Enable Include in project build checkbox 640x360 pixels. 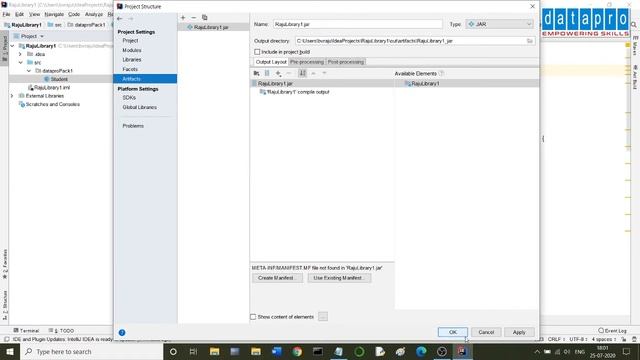tap(257, 52)
